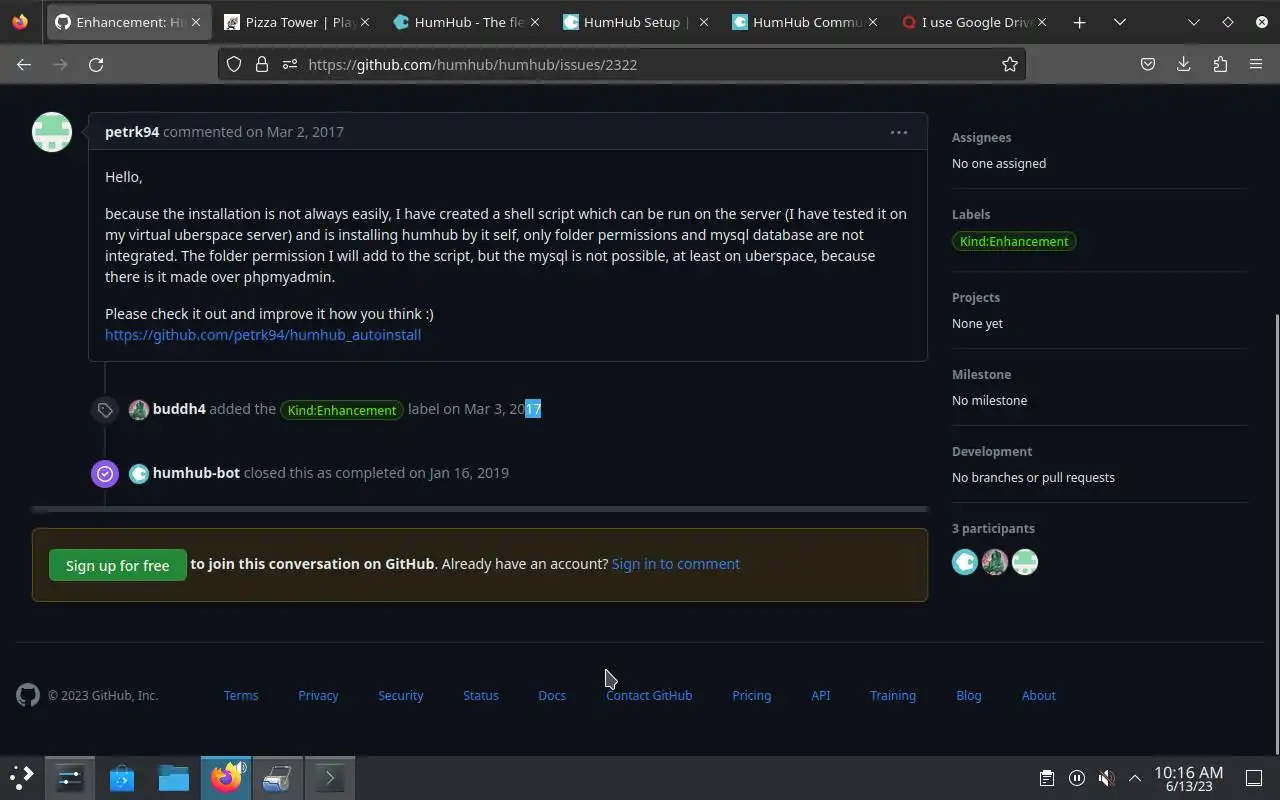Expand hidden system tray icons arrow
The image size is (1280, 800).
coord(1135,777)
